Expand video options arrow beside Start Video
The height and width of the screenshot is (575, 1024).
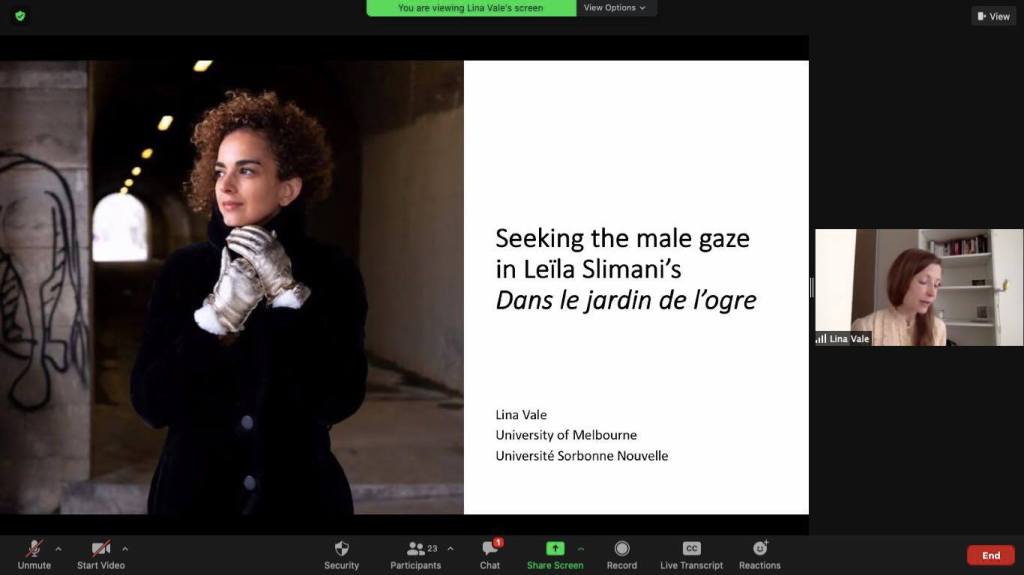click(x=125, y=548)
